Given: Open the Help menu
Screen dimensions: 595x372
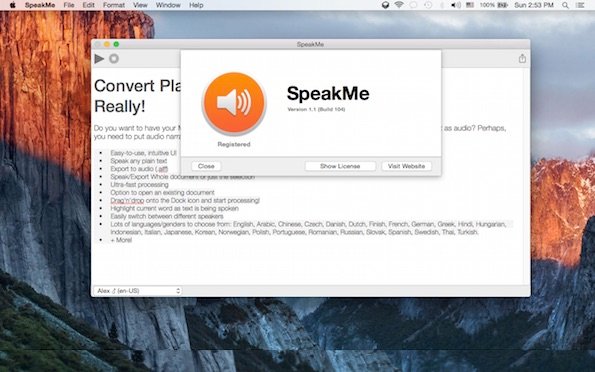Looking at the screenshot, I should tap(196, 5).
